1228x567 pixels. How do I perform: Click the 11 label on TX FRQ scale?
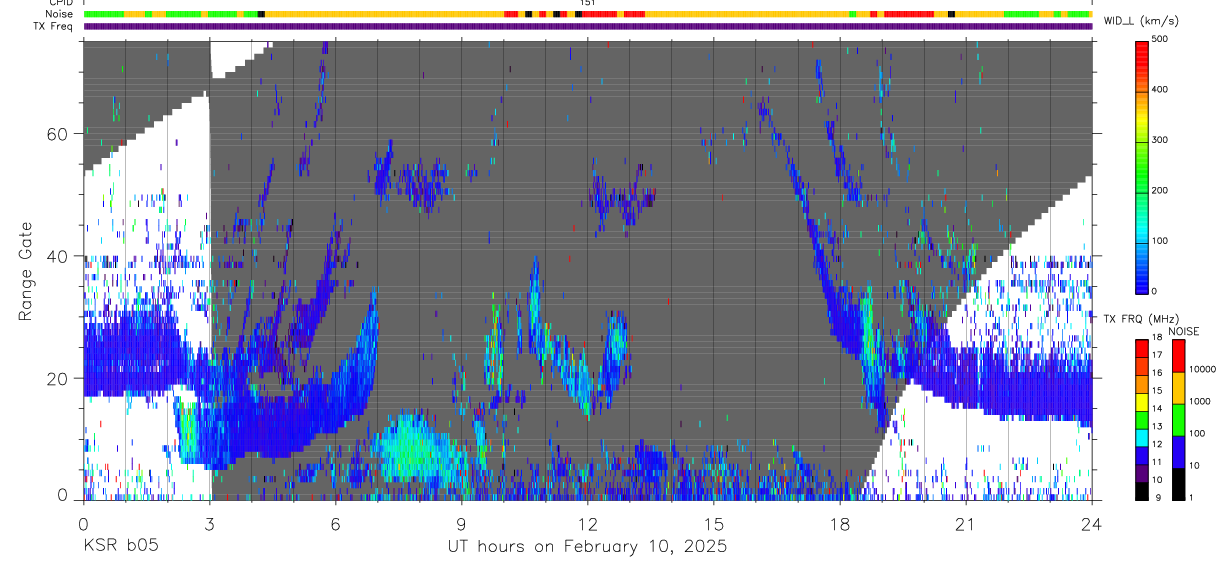pyautogui.click(x=1159, y=462)
